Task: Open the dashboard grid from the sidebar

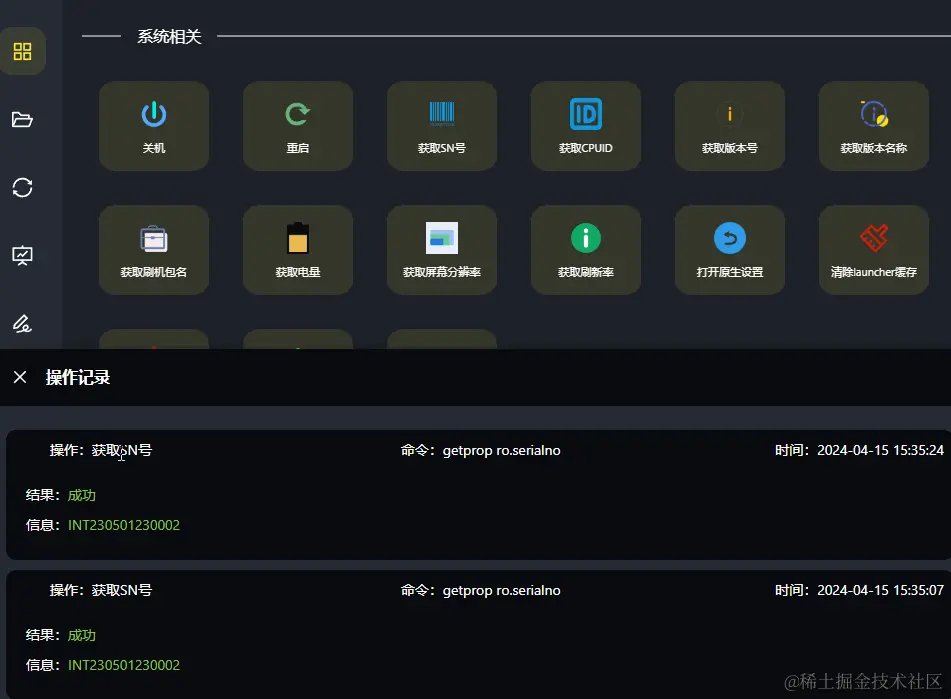Action: pyautogui.click(x=23, y=51)
